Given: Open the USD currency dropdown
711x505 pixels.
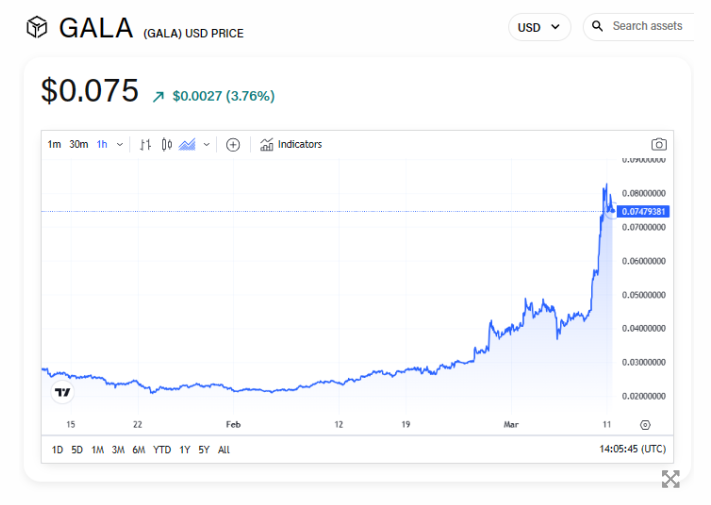Looking at the screenshot, I should [x=539, y=27].
